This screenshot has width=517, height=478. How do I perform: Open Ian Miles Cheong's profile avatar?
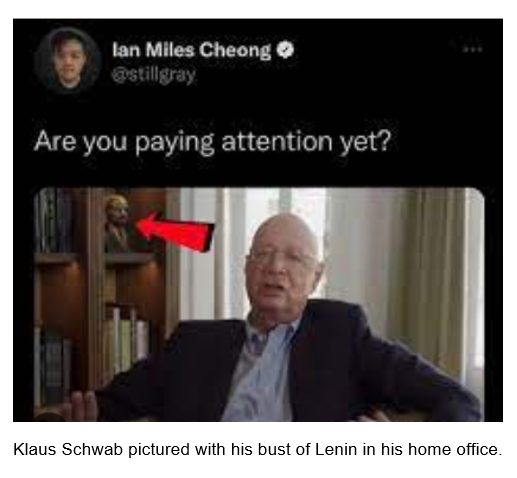pyautogui.click(x=68, y=60)
